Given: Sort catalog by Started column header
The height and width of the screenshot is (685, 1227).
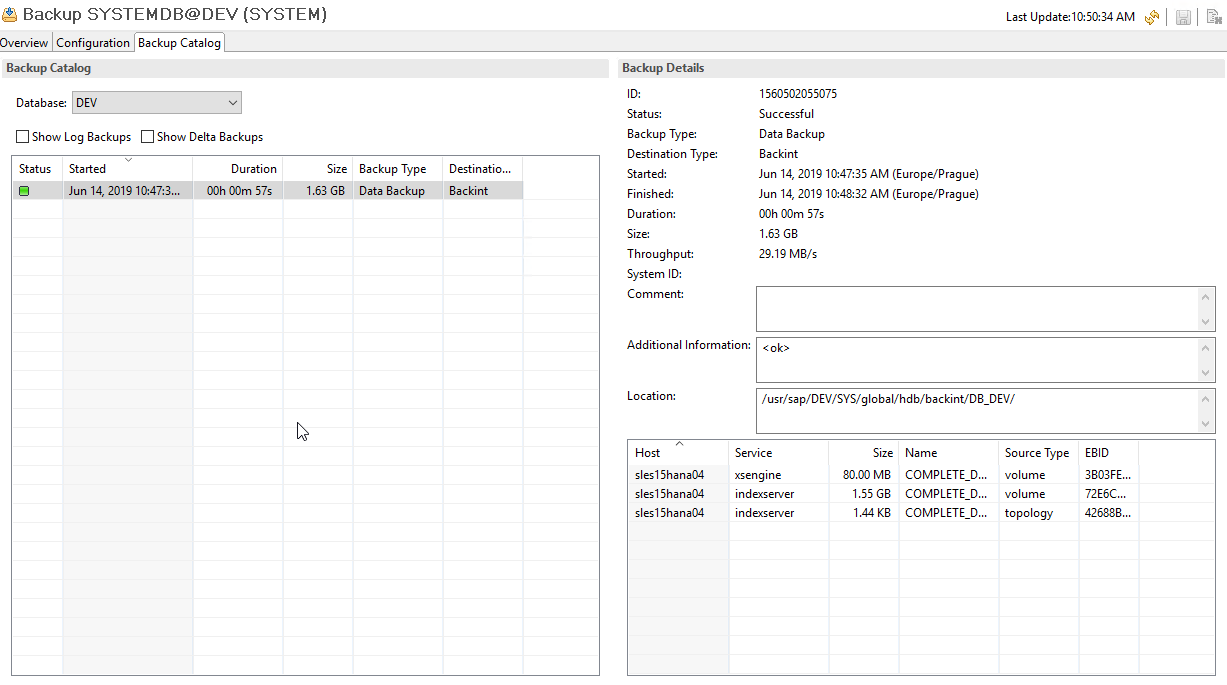Looking at the screenshot, I should click(128, 169).
